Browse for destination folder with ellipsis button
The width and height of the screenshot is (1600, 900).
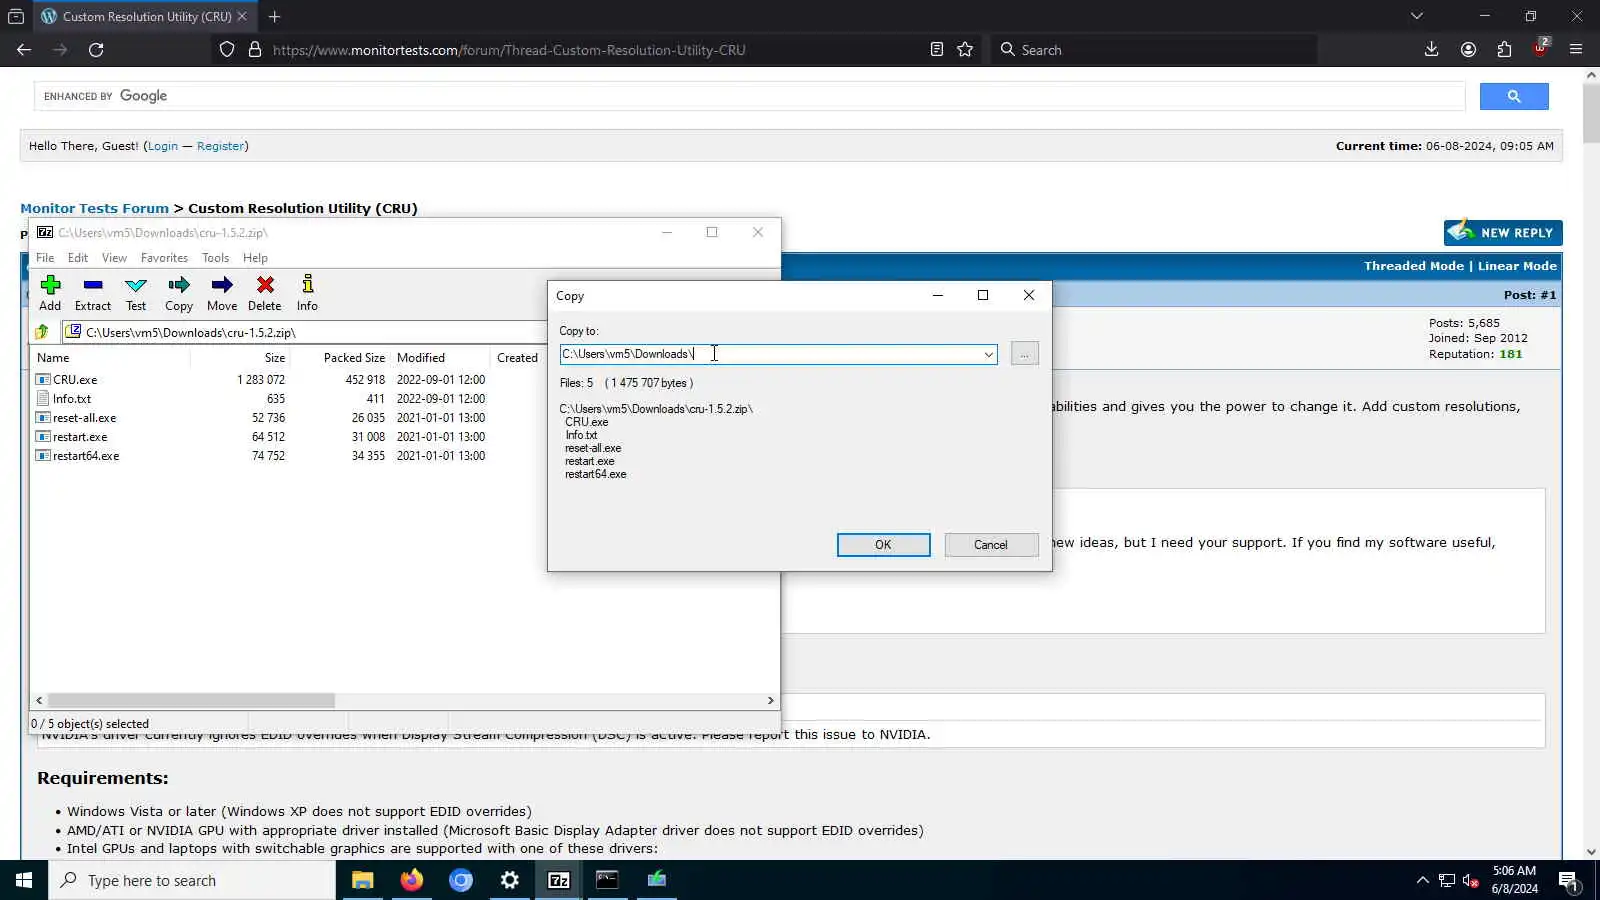[x=1024, y=354]
